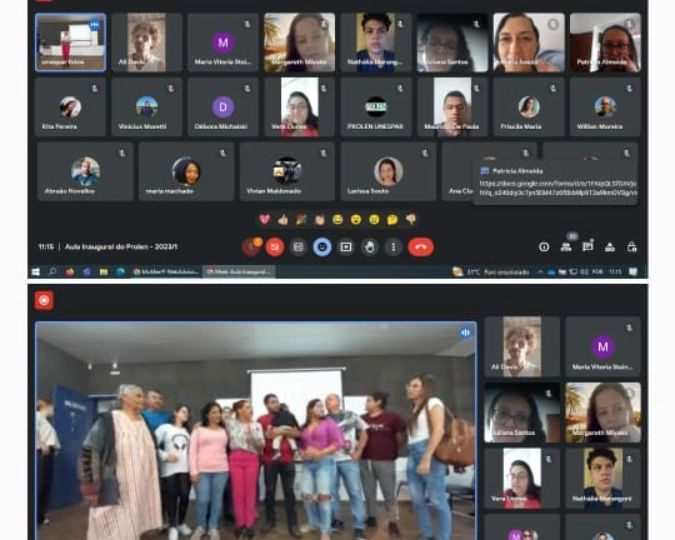Screen dimensions: 675x540
Task: Open the taskbar weather widget
Action: [490, 272]
